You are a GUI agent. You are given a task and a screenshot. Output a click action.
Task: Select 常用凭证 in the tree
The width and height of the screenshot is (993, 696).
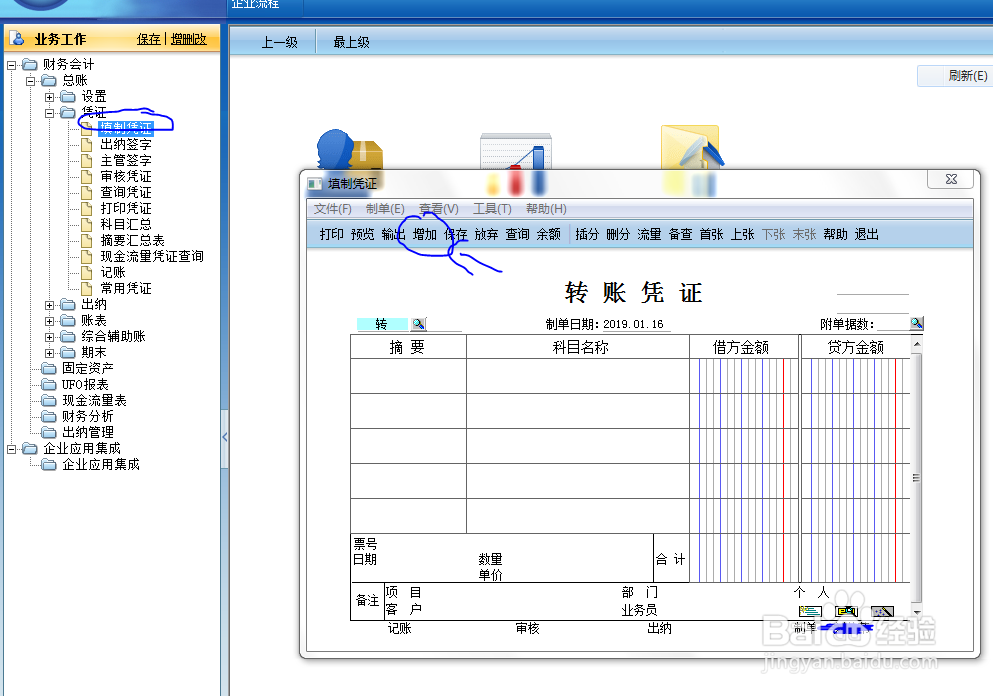(x=125, y=288)
